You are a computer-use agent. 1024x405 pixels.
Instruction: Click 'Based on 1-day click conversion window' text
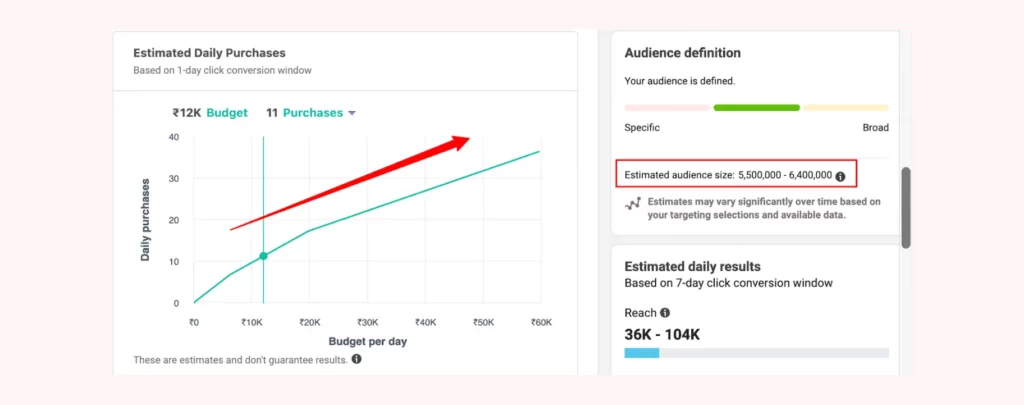point(222,70)
